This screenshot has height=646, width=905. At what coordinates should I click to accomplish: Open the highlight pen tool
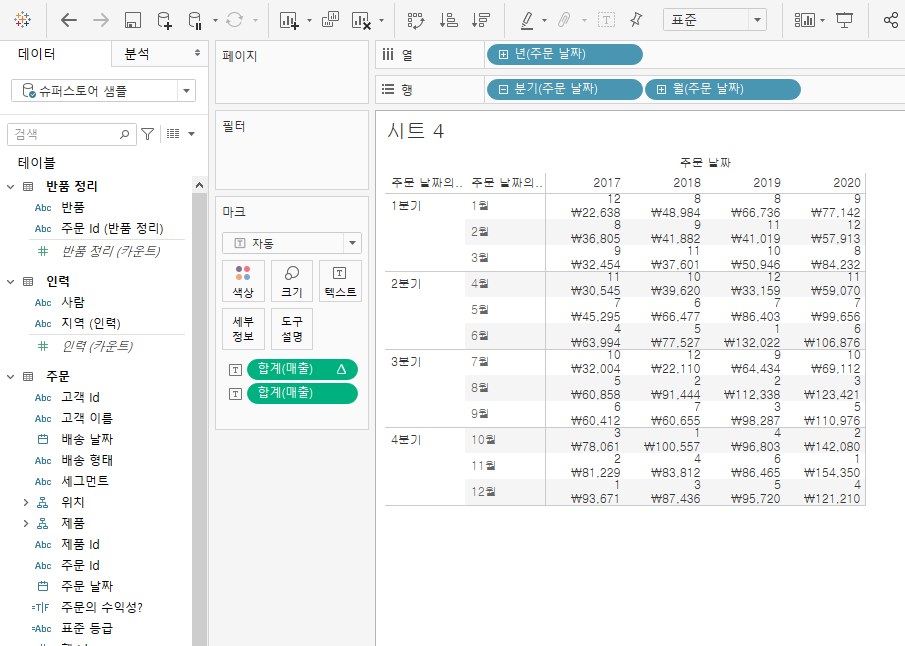click(x=526, y=20)
